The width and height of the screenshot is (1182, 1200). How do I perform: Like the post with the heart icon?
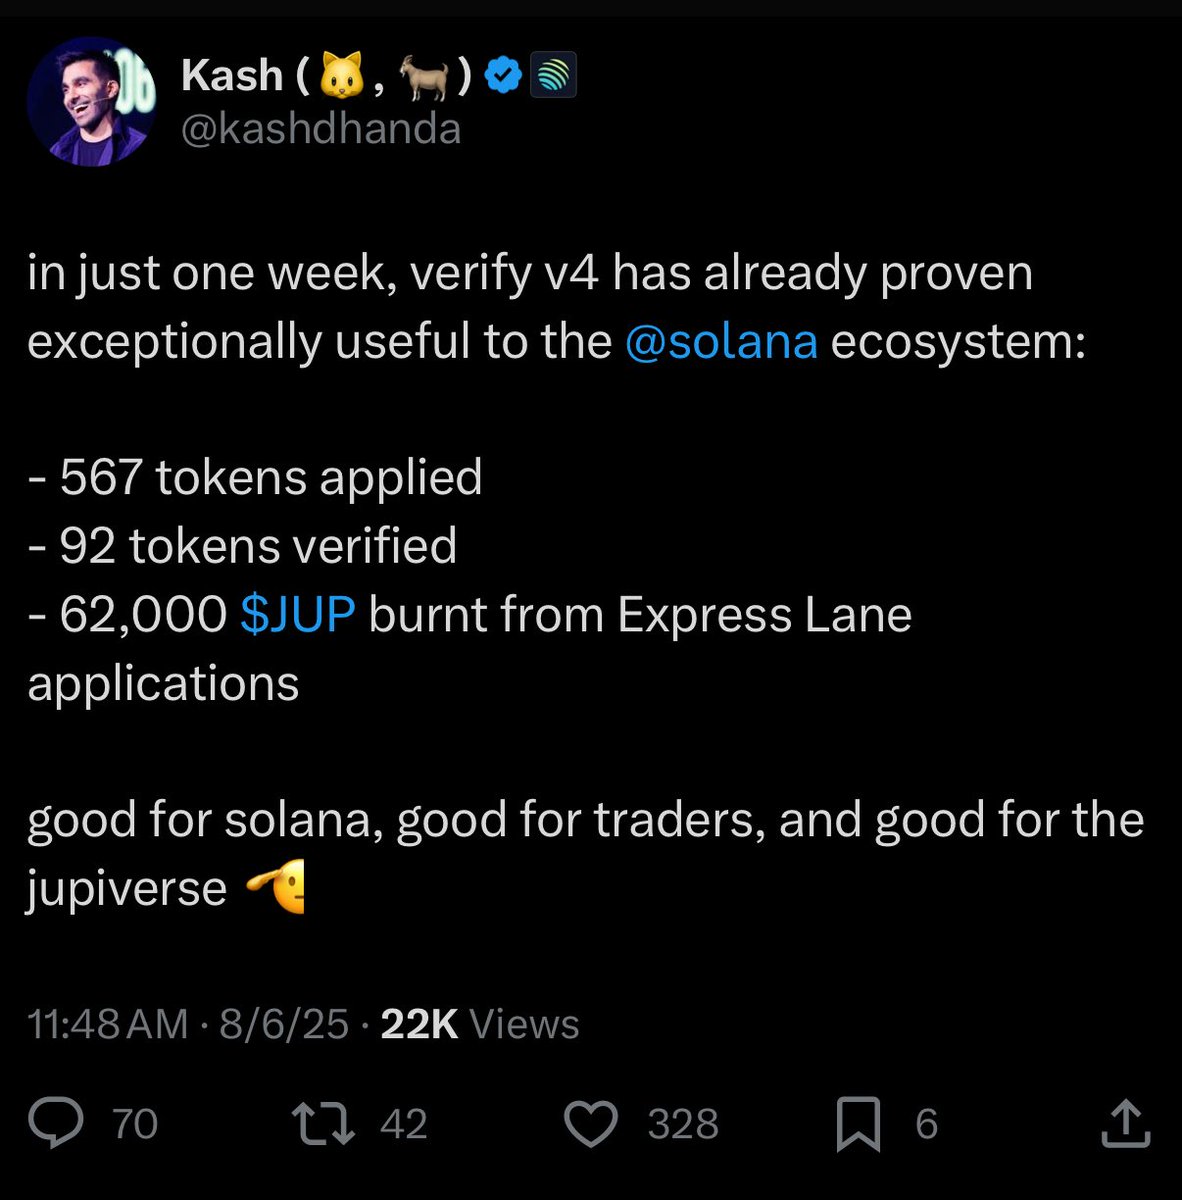tap(591, 1123)
